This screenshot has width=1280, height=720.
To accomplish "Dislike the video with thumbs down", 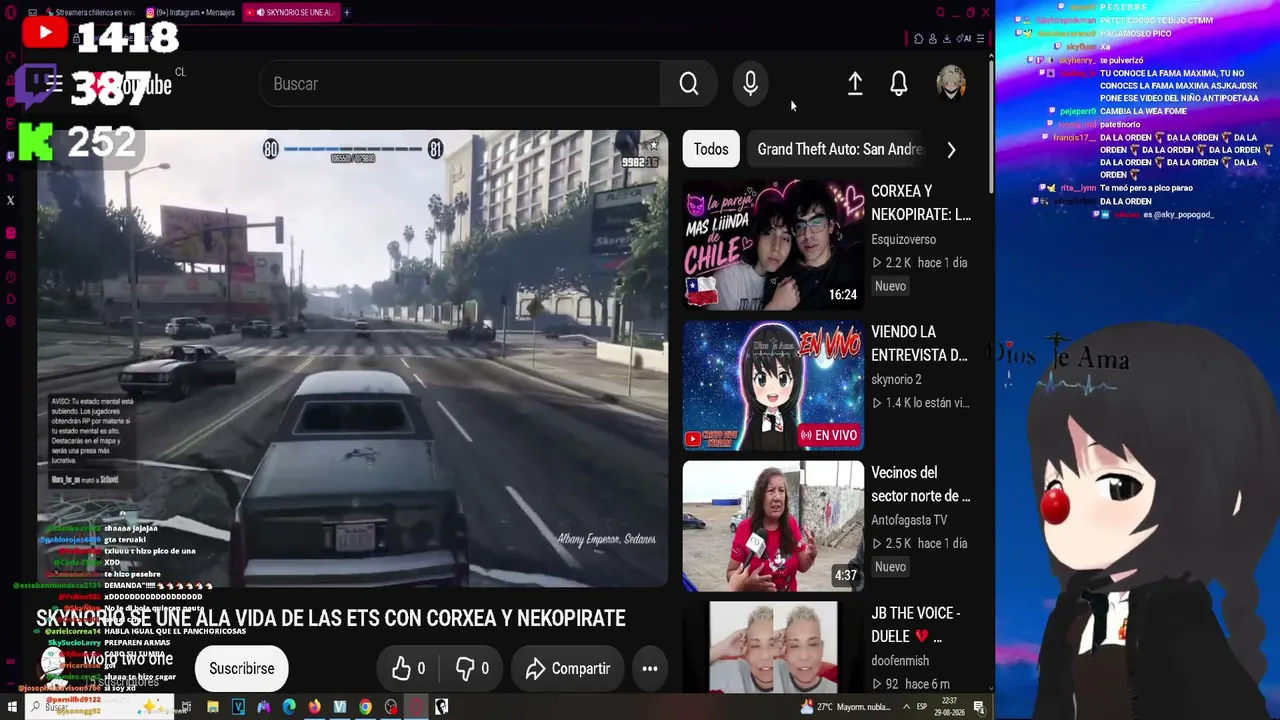I will (472, 669).
